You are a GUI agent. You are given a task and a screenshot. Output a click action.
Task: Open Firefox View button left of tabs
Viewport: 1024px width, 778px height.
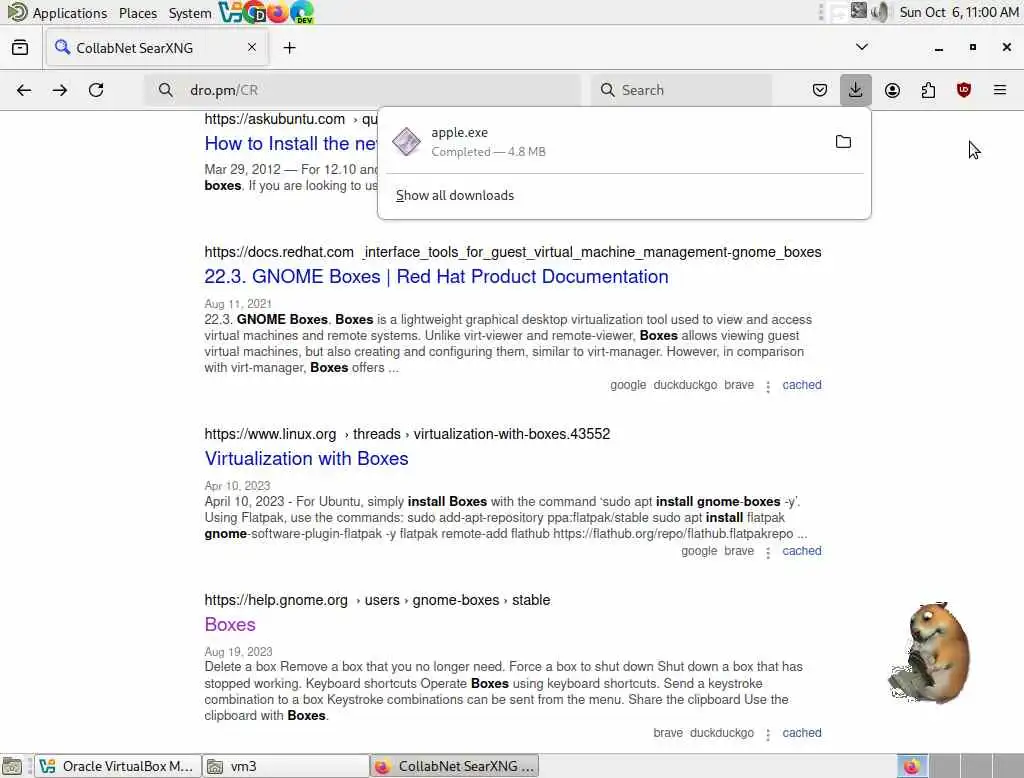(20, 48)
